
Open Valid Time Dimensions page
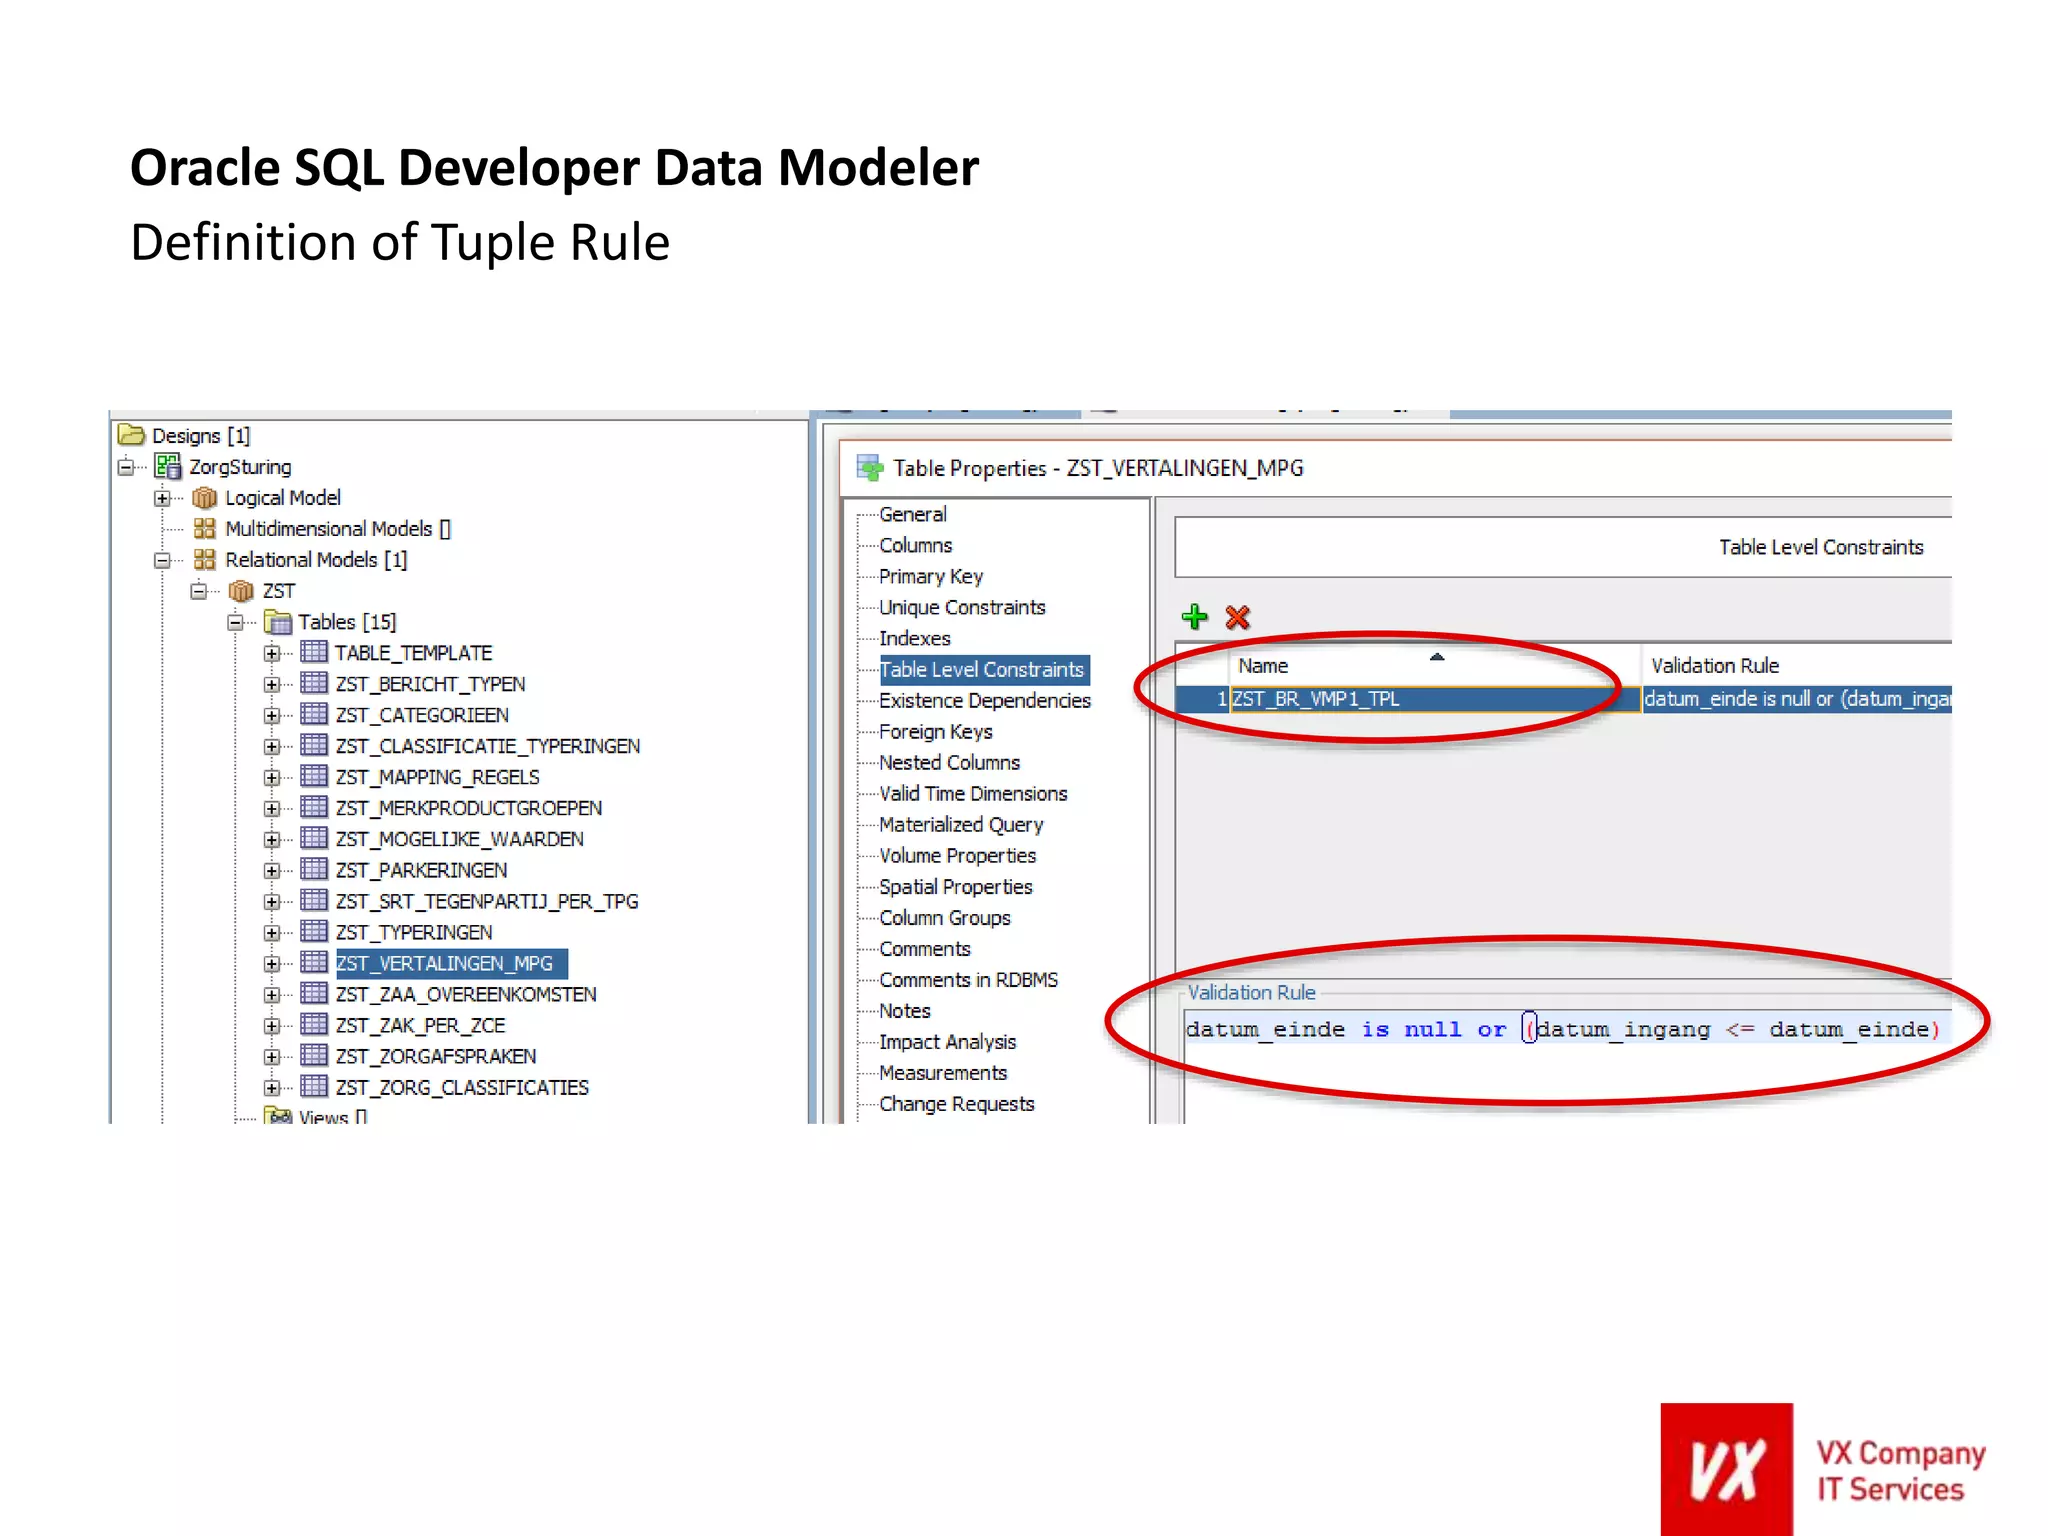973,793
